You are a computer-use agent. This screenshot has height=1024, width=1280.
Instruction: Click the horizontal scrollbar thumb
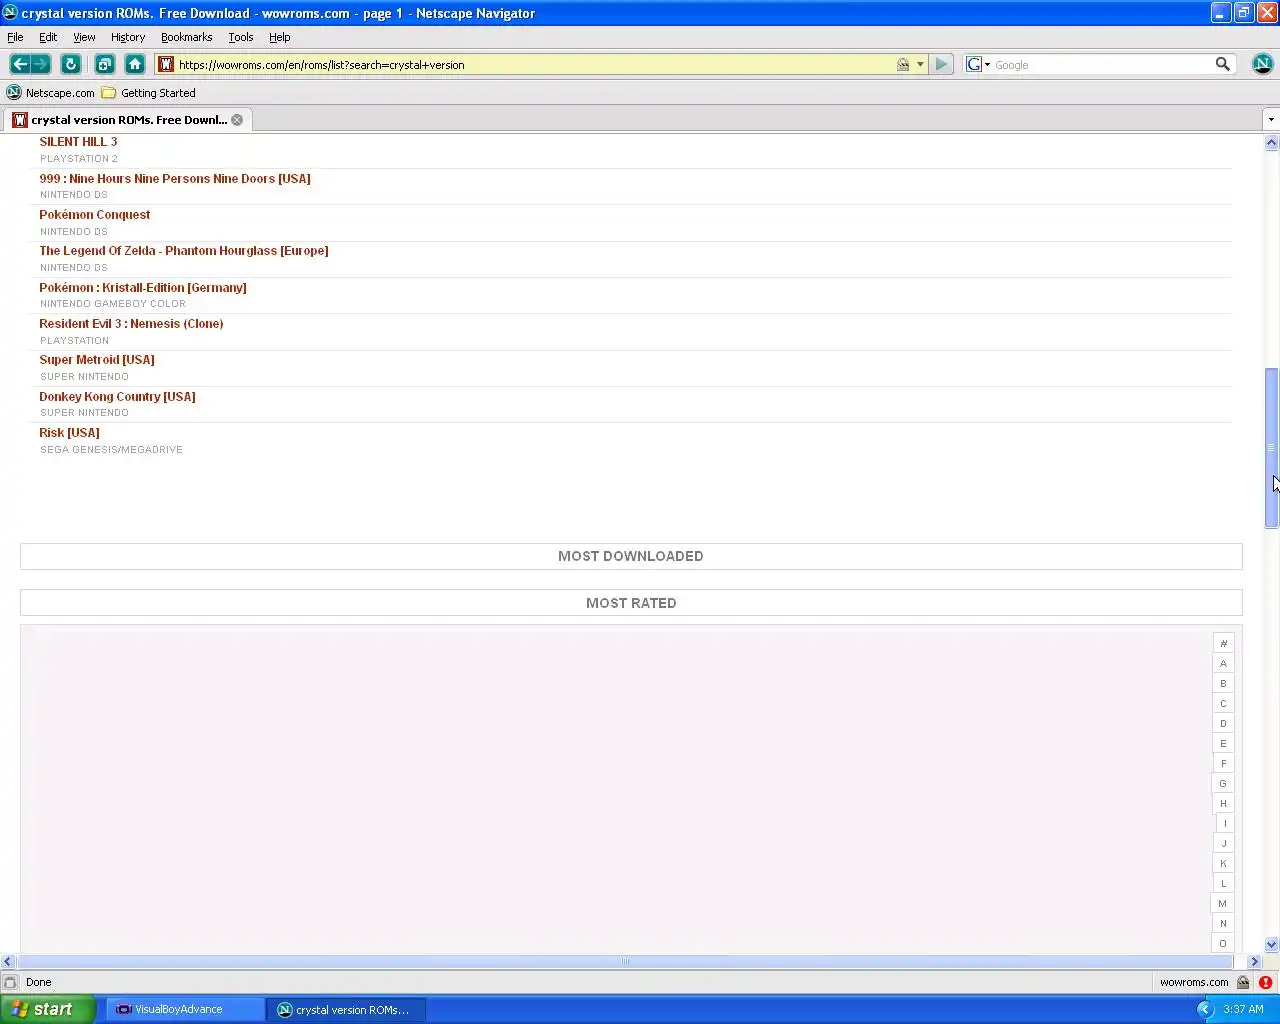pos(626,961)
